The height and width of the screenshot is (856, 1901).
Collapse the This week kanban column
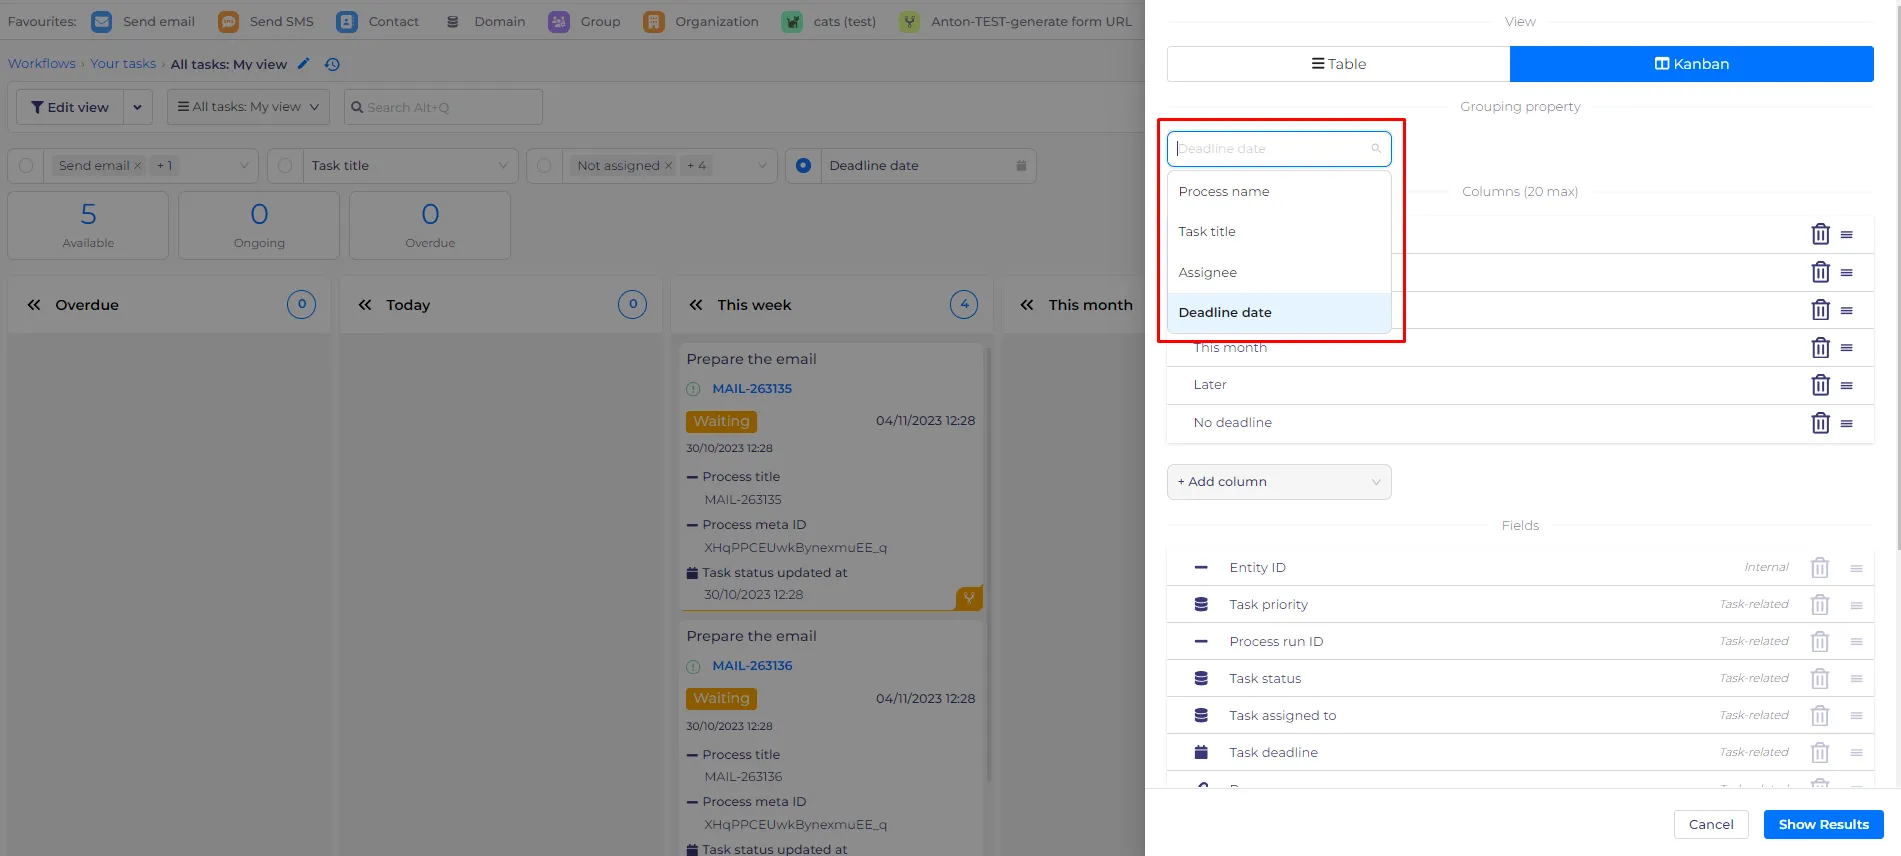coord(696,305)
